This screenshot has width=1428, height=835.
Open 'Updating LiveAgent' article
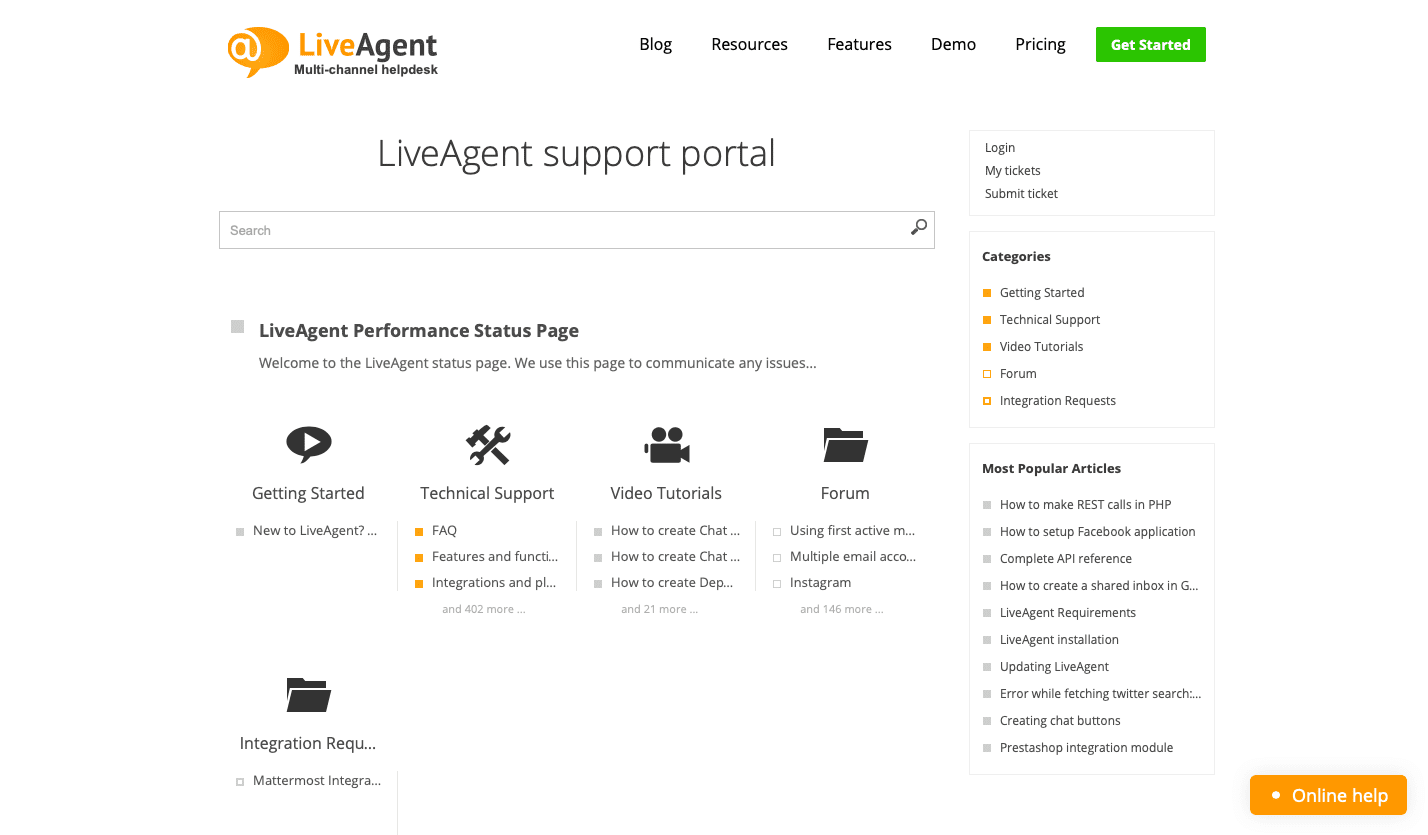click(1054, 666)
